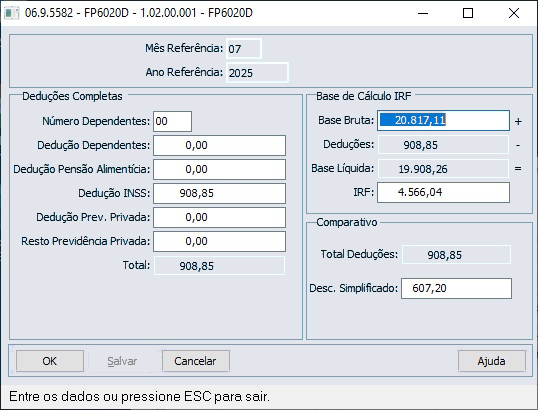Select the Dedução Pensão Alimentícia field
The width and height of the screenshot is (538, 410).
point(219,169)
